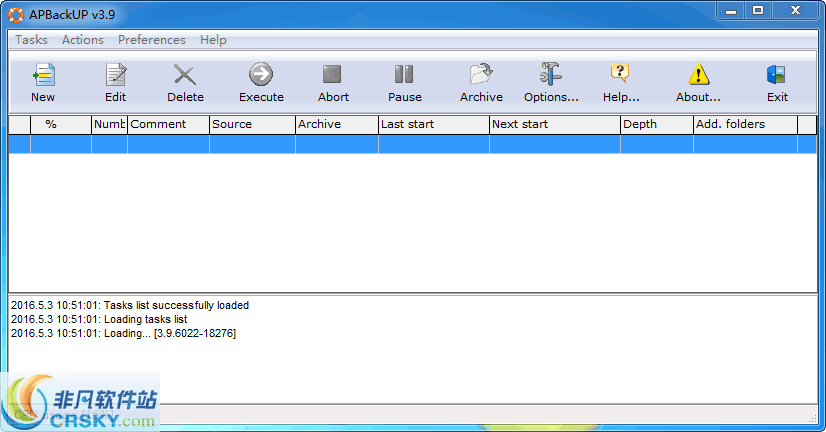
Task: Click log line 'Loading... [3.9.6022-18276]'
Action: point(123,333)
